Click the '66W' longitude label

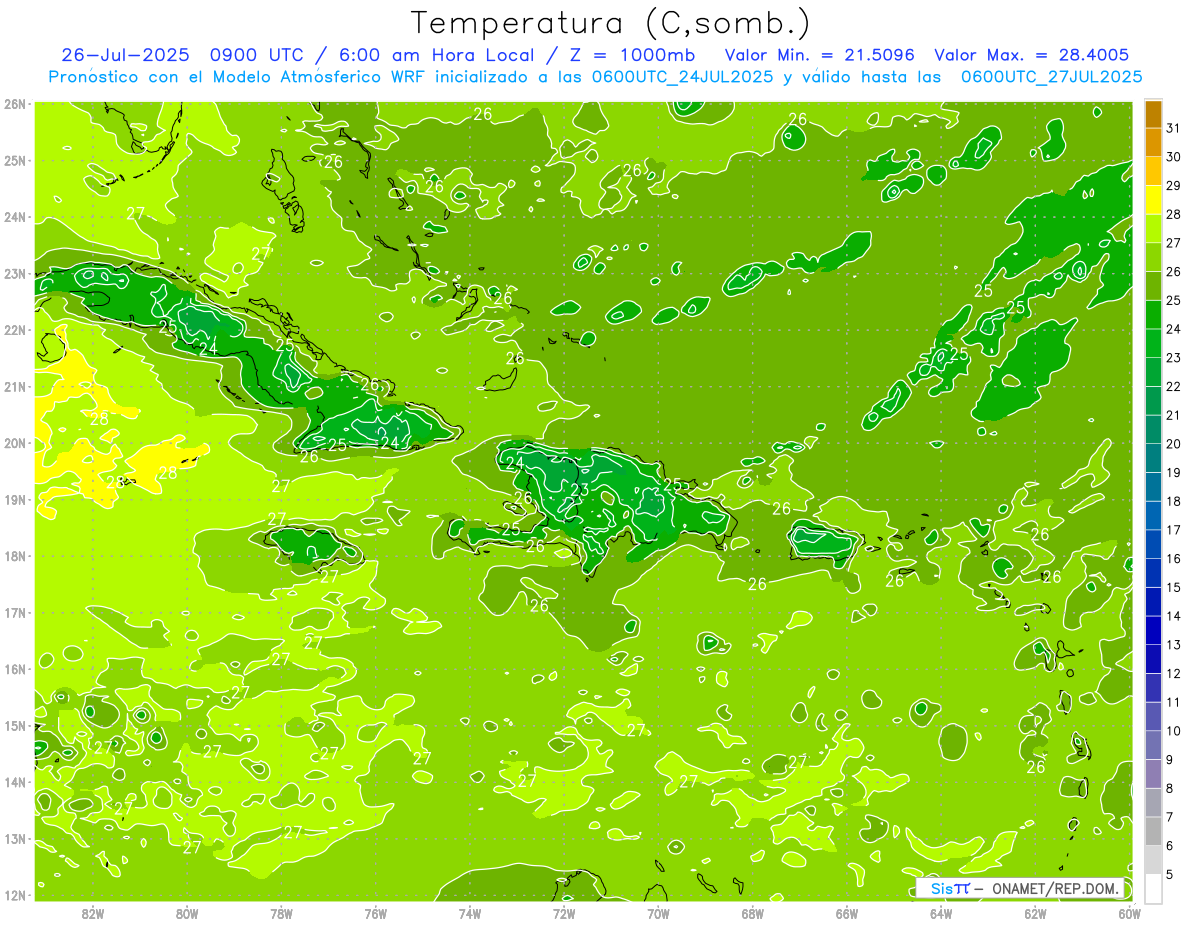[847, 913]
